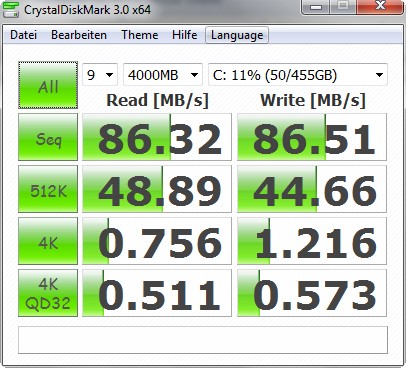Select the 512K read result 48.89

(x=157, y=189)
